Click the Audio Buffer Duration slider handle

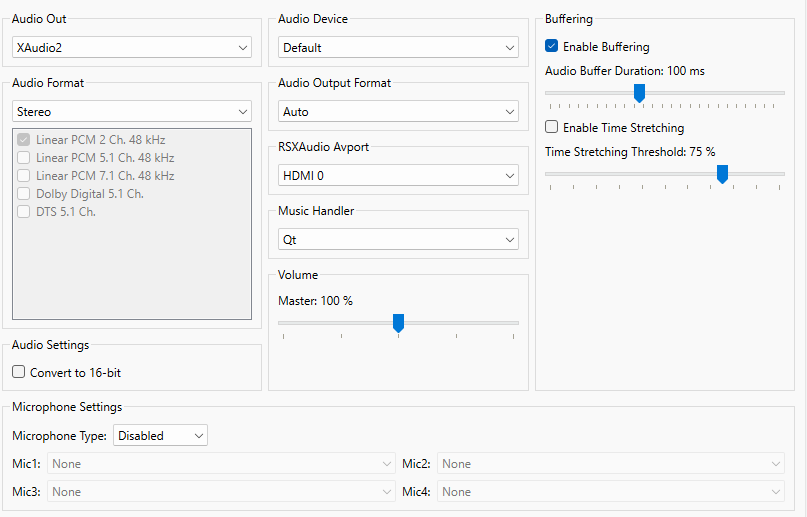(639, 93)
